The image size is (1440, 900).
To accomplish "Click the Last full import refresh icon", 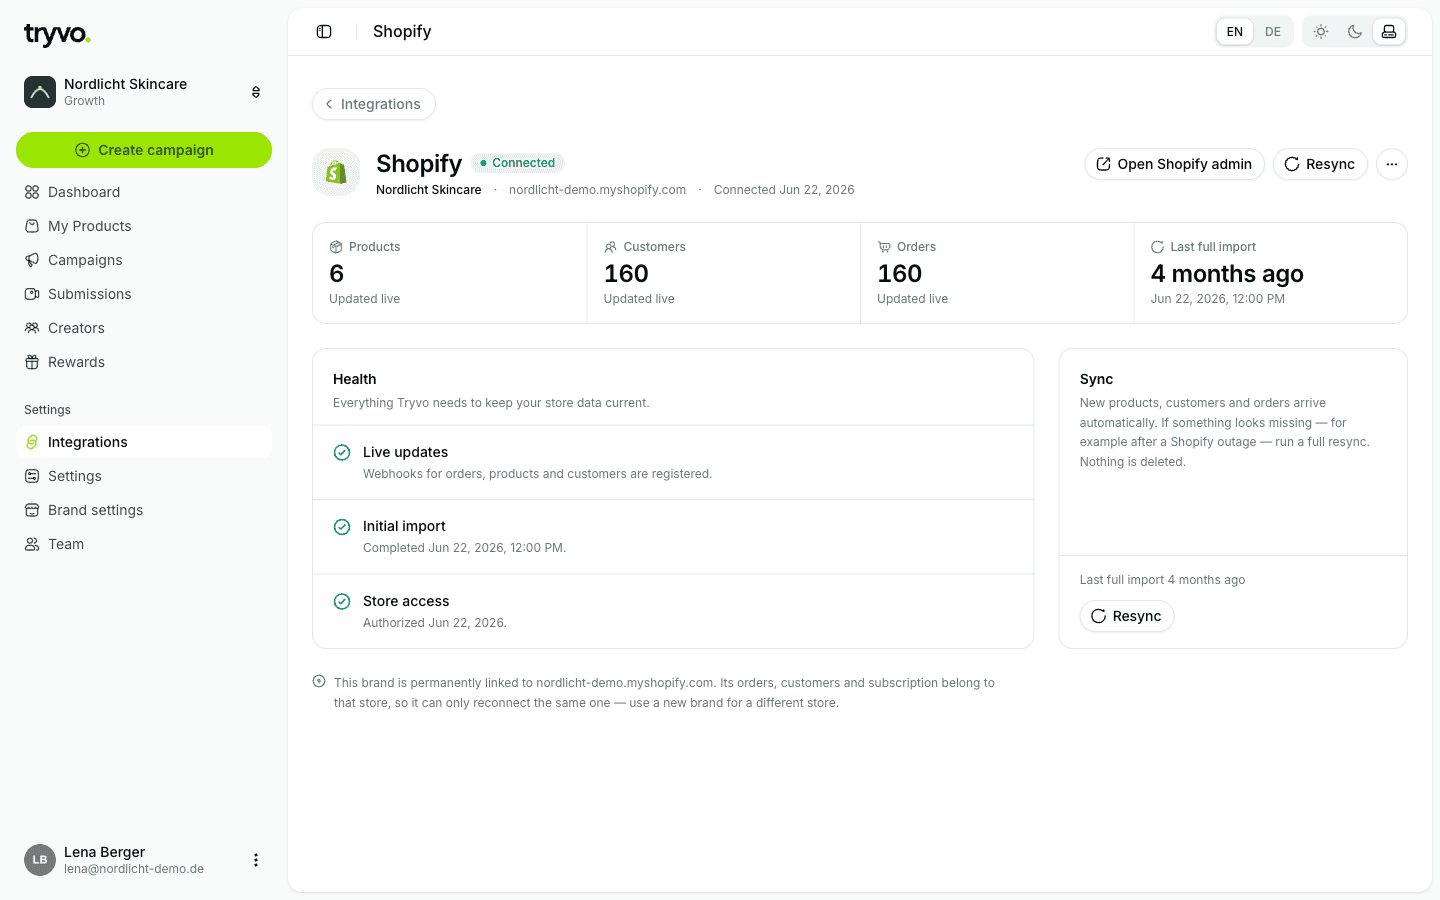I will tap(1157, 247).
